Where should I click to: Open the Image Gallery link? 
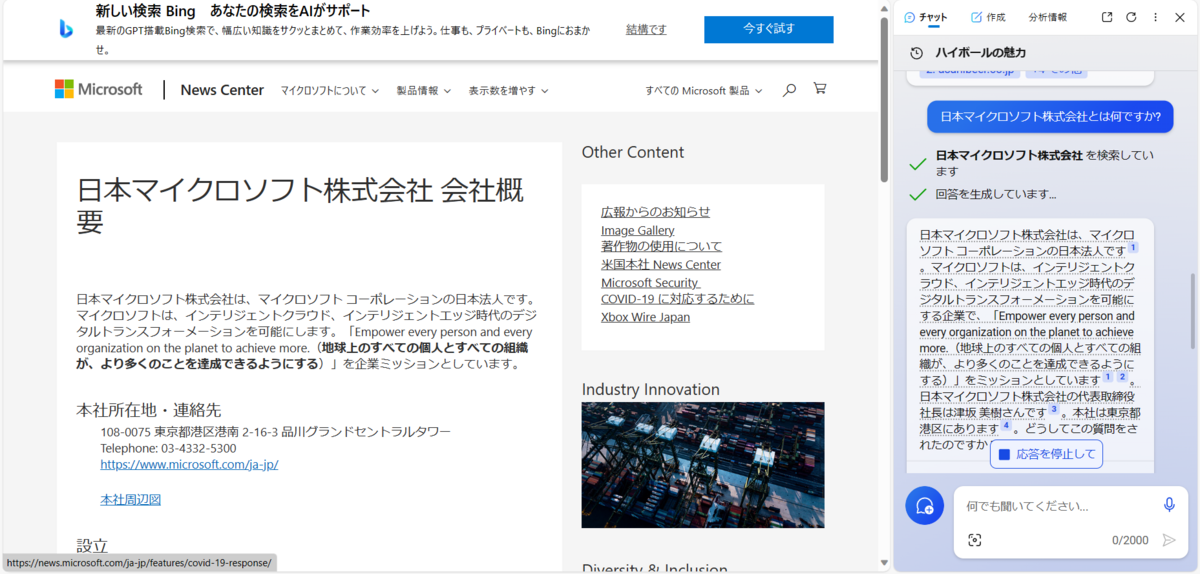coord(637,230)
